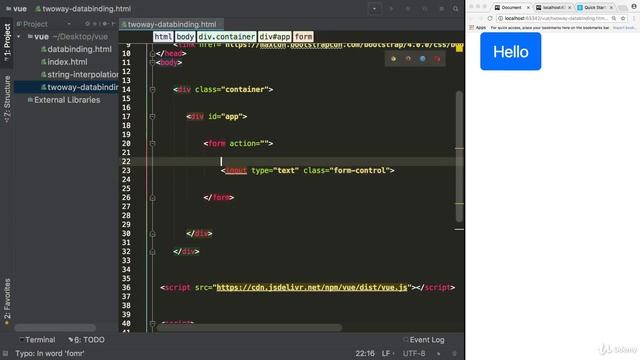Close the twoway-databinding.html editor tab
Image resolution: width=640 pixels, height=360 pixels.
tap(220, 24)
